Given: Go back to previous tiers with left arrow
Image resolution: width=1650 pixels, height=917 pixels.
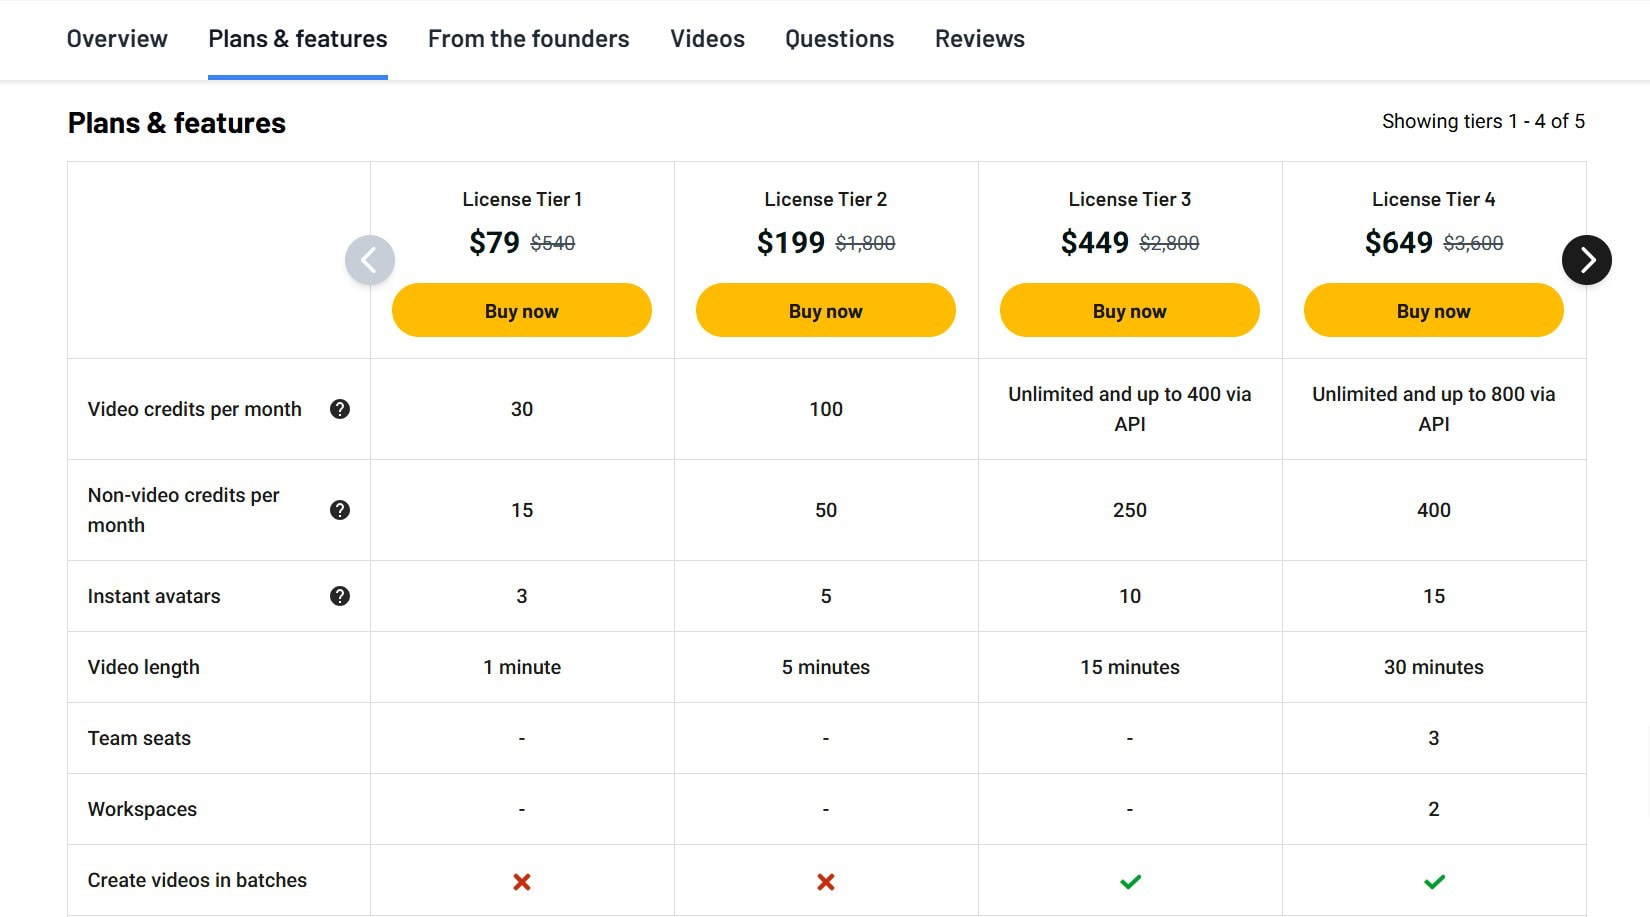Looking at the screenshot, I should pyautogui.click(x=370, y=260).
